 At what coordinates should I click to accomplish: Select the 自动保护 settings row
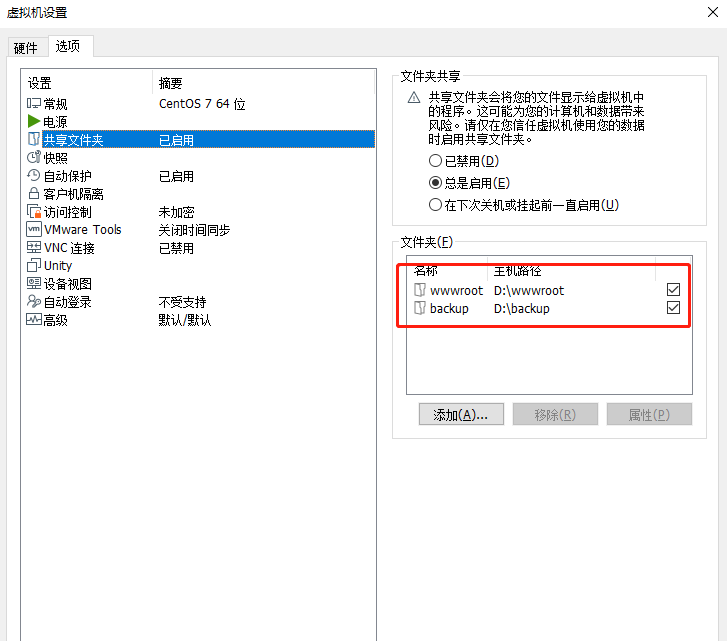[x=198, y=176]
